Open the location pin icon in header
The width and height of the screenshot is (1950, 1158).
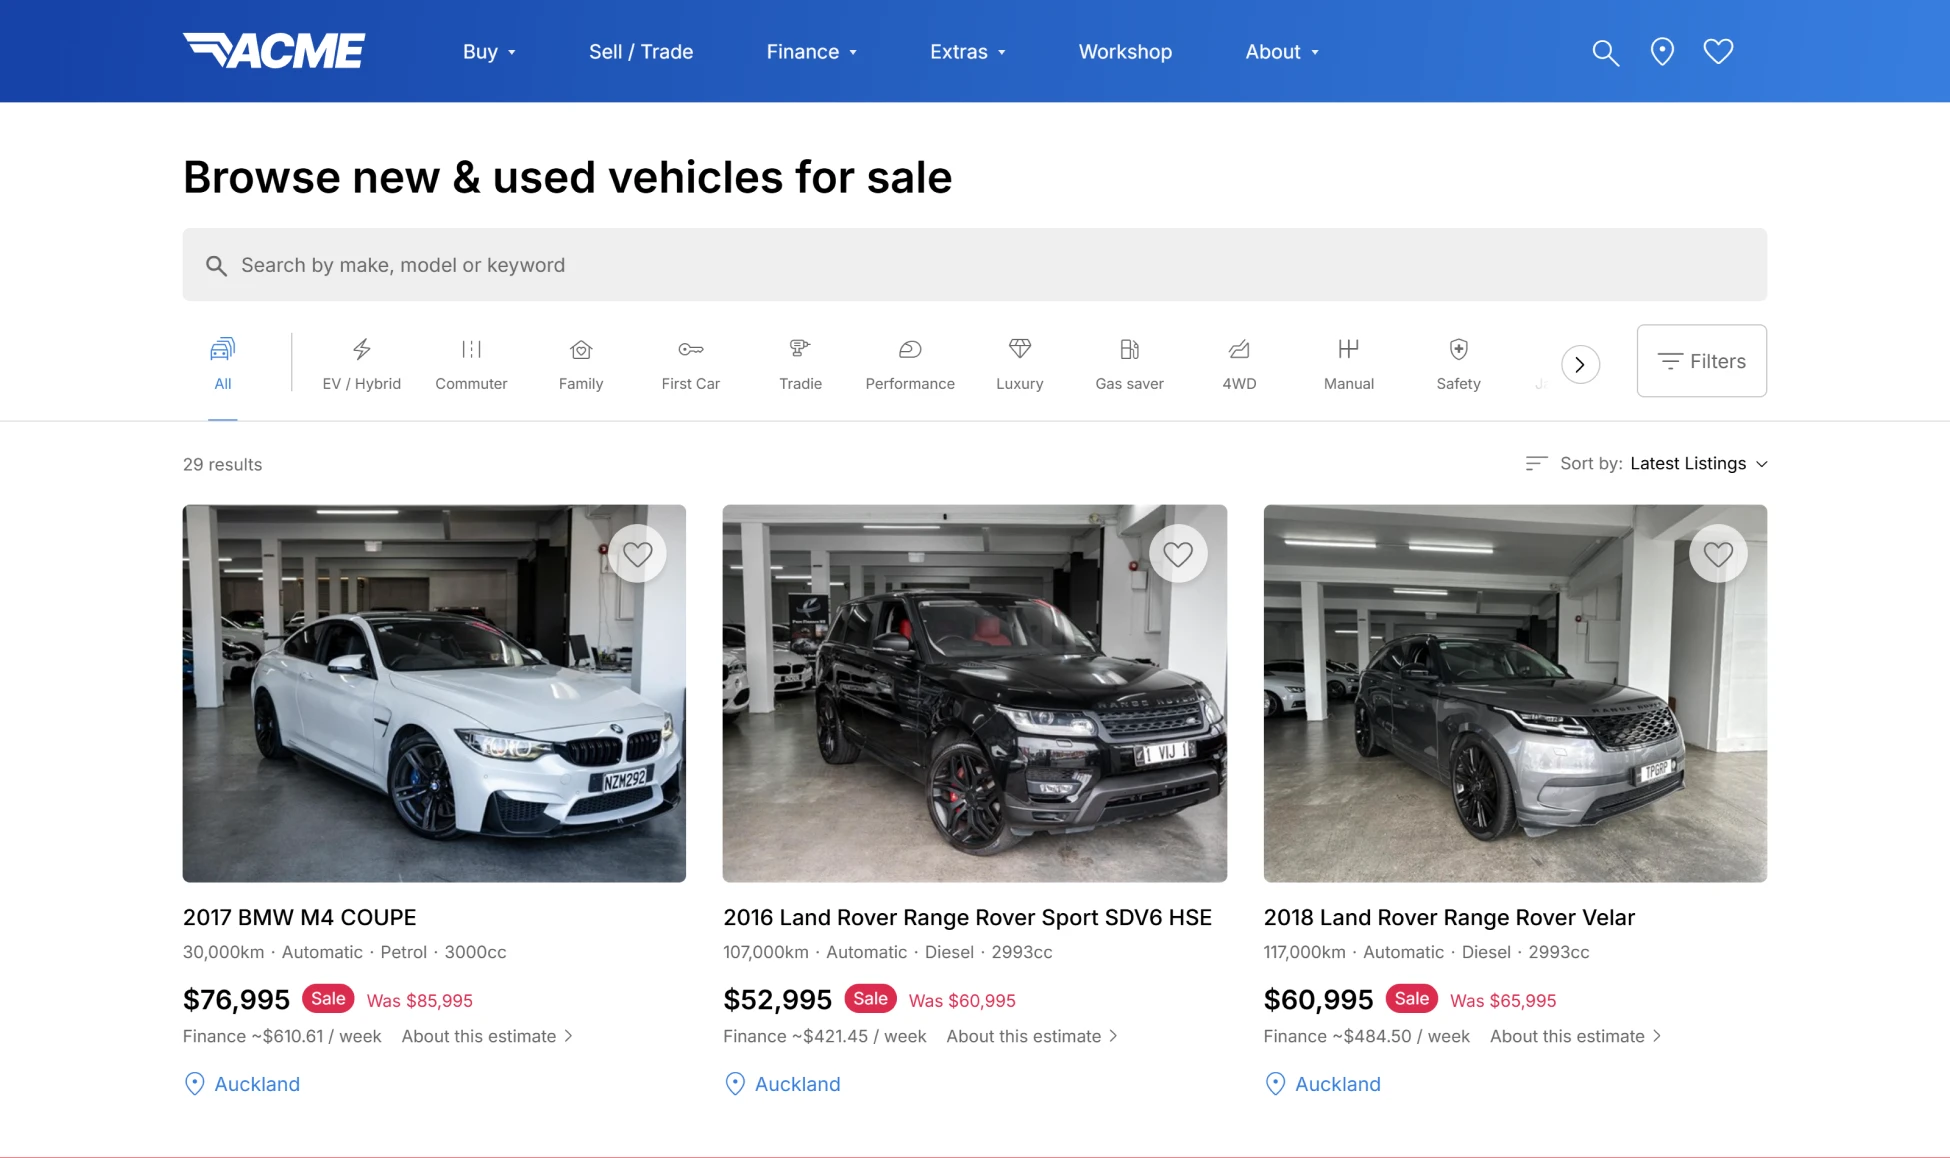[x=1662, y=52]
